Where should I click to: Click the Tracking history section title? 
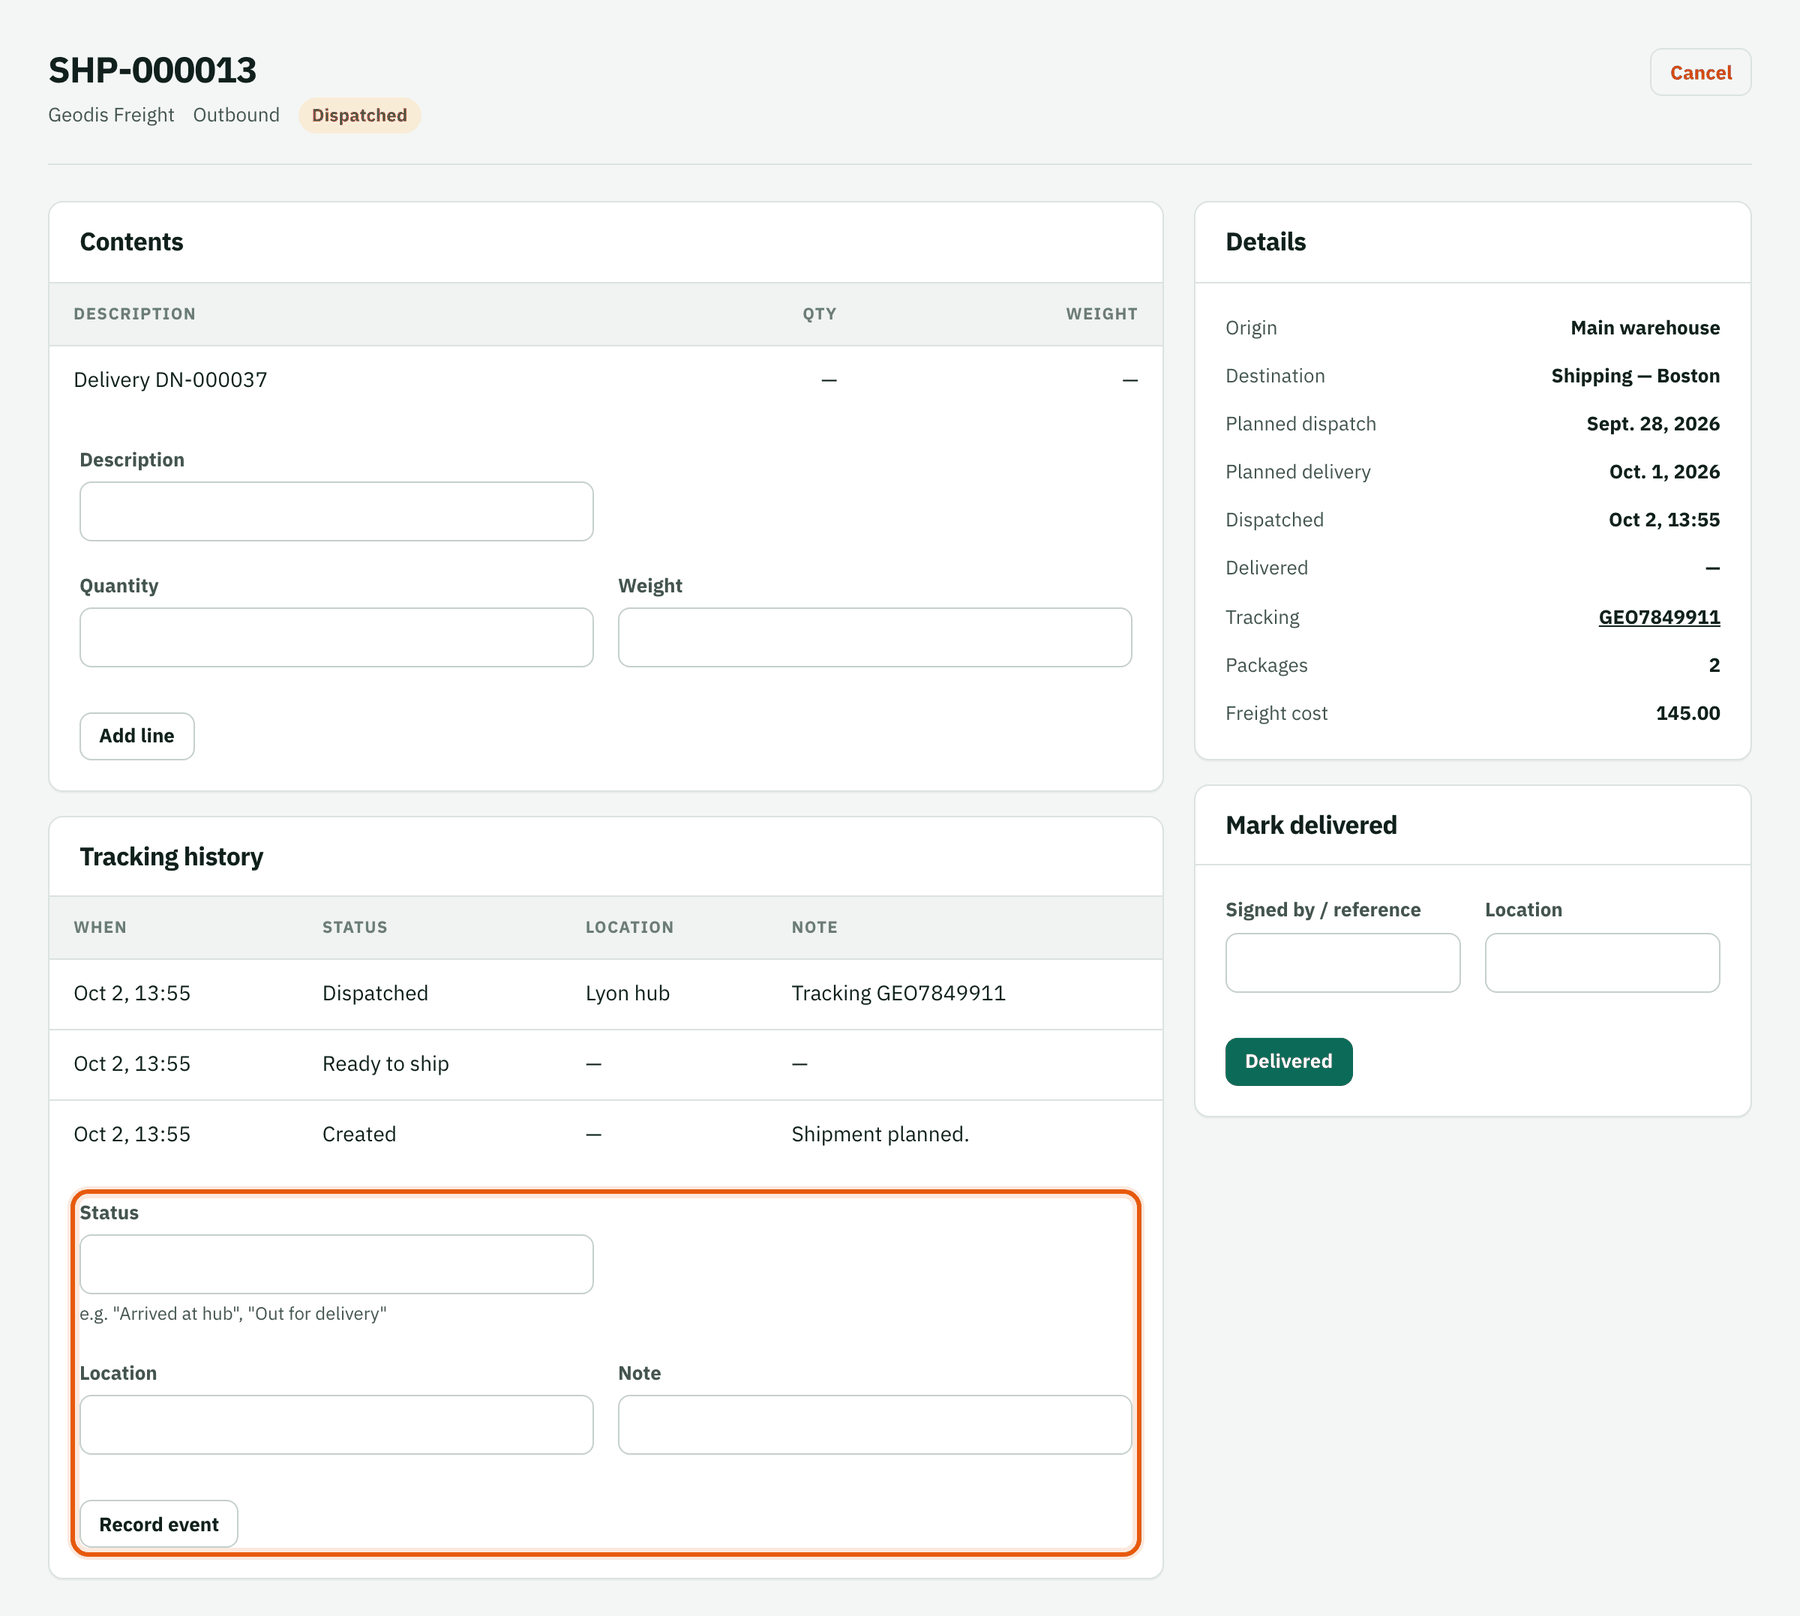tap(171, 857)
